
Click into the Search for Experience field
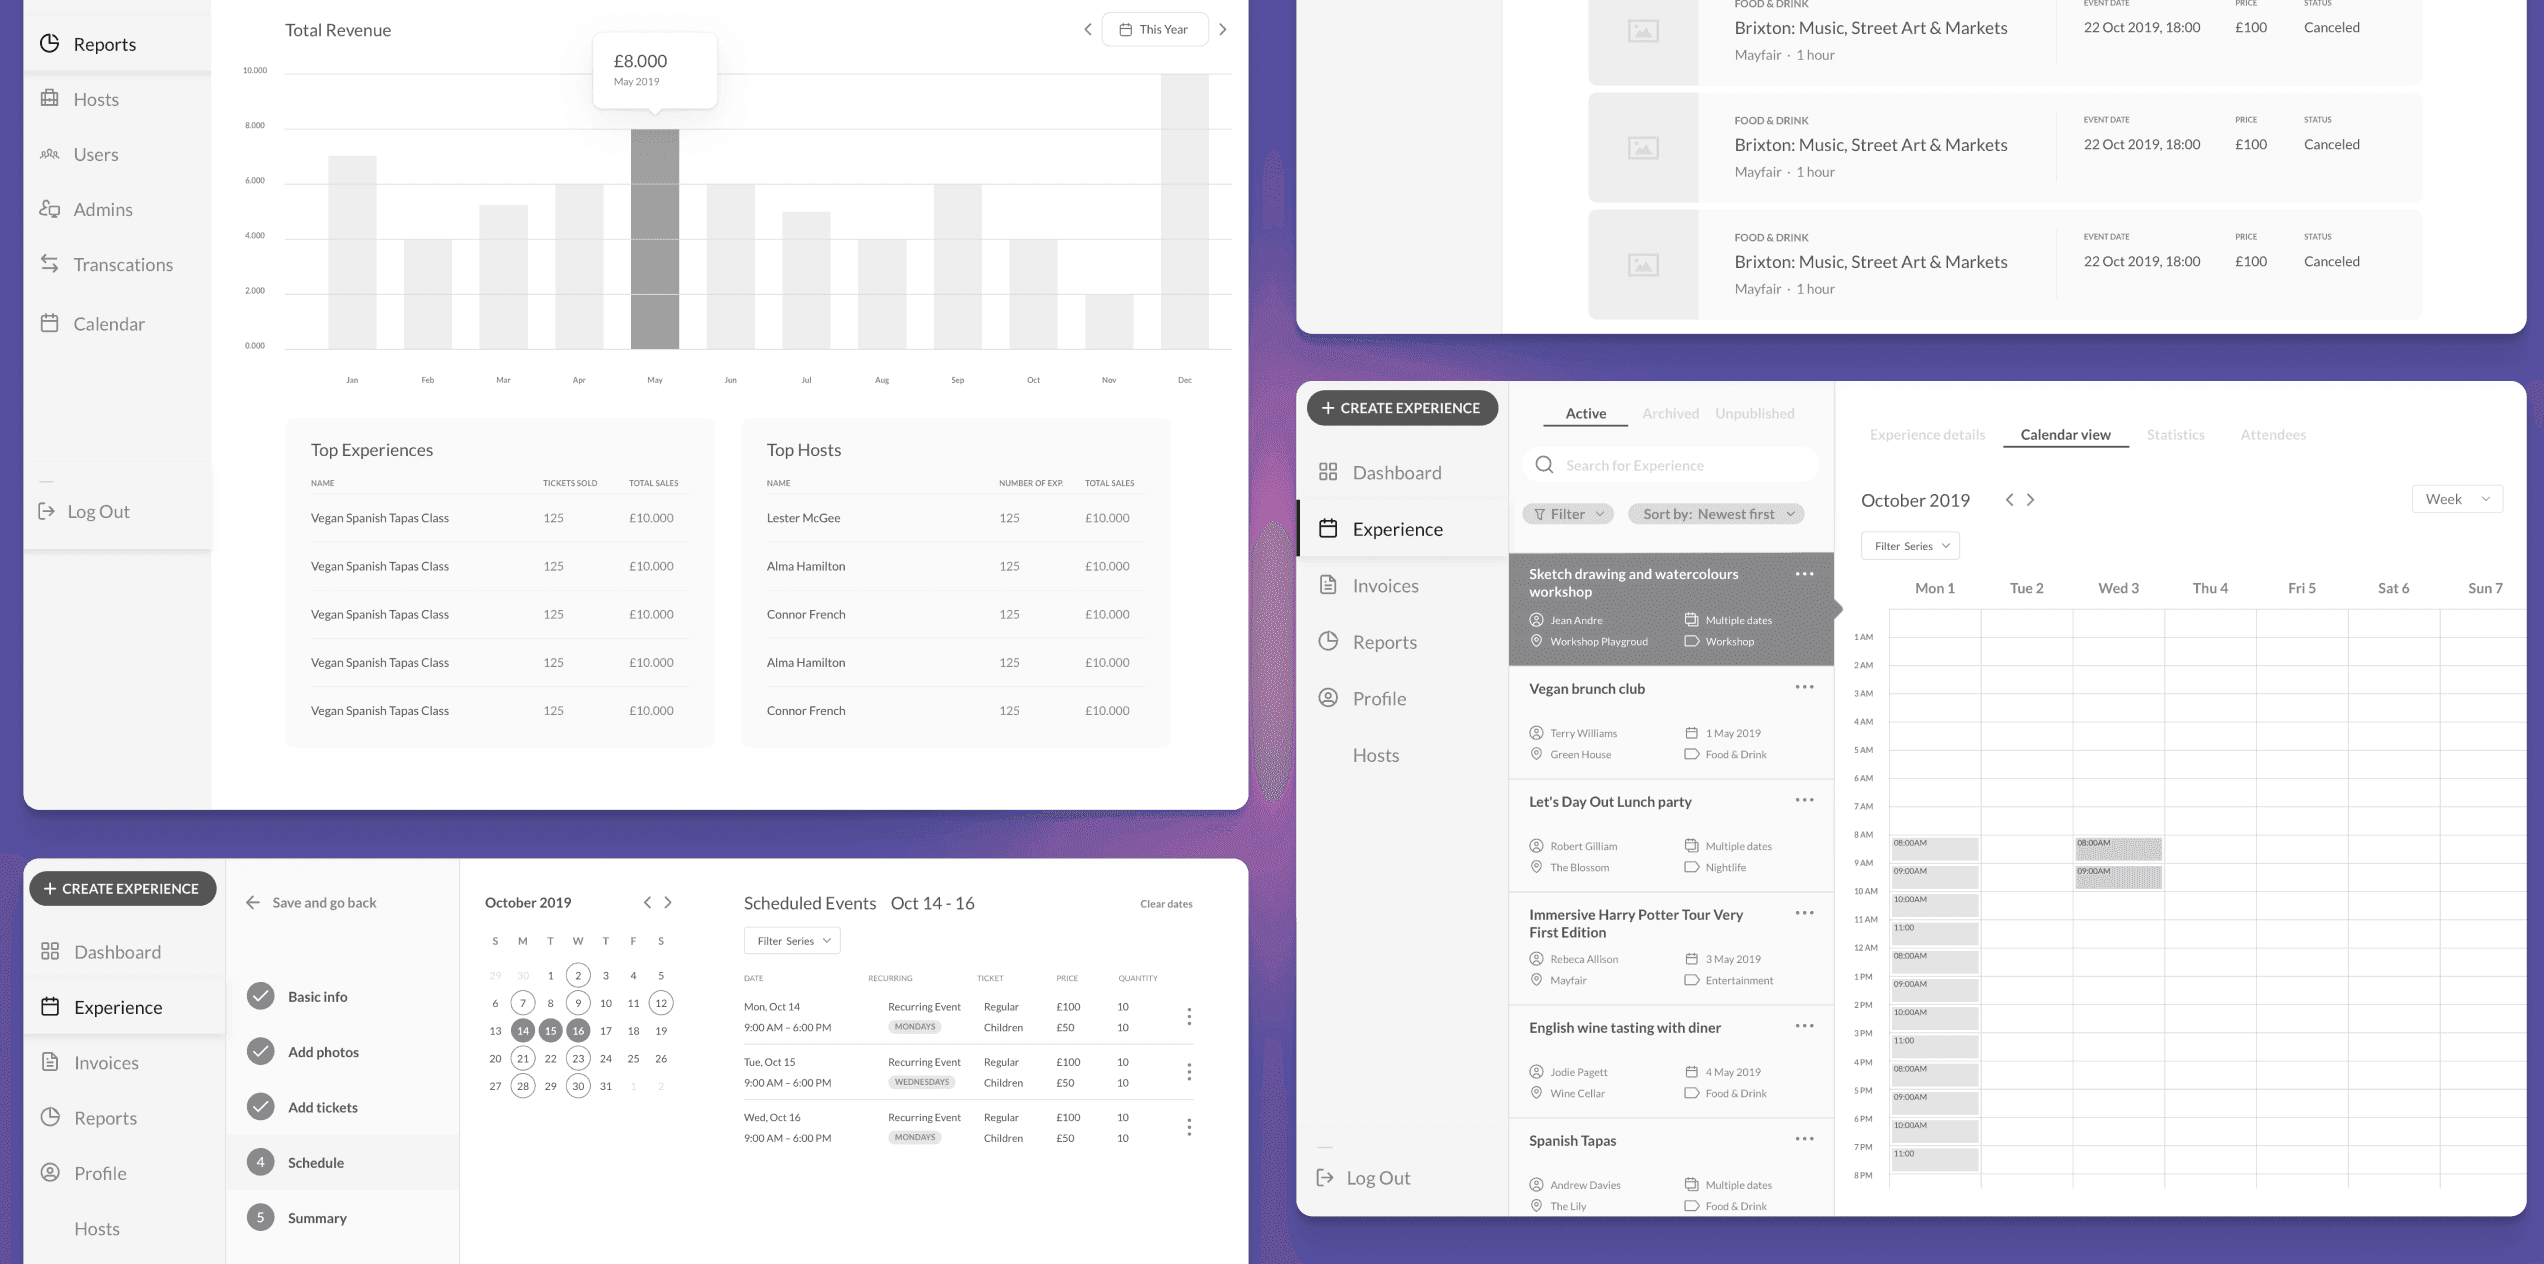pos(1680,465)
